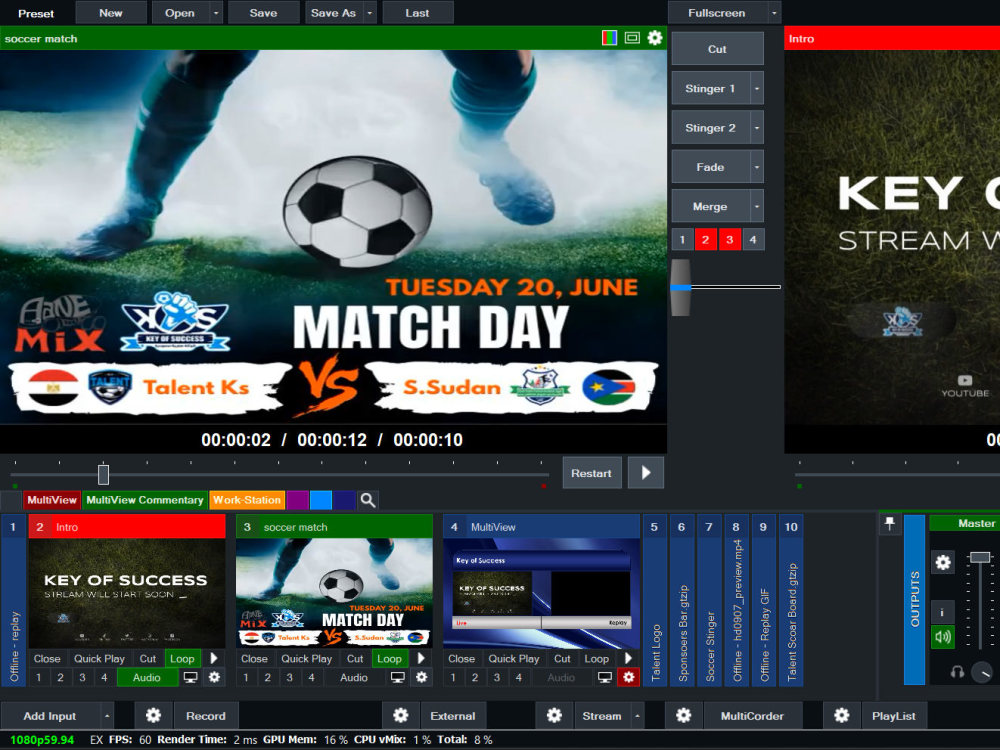Expand Merge transition dropdown arrow
1000x750 pixels.
tap(756, 207)
